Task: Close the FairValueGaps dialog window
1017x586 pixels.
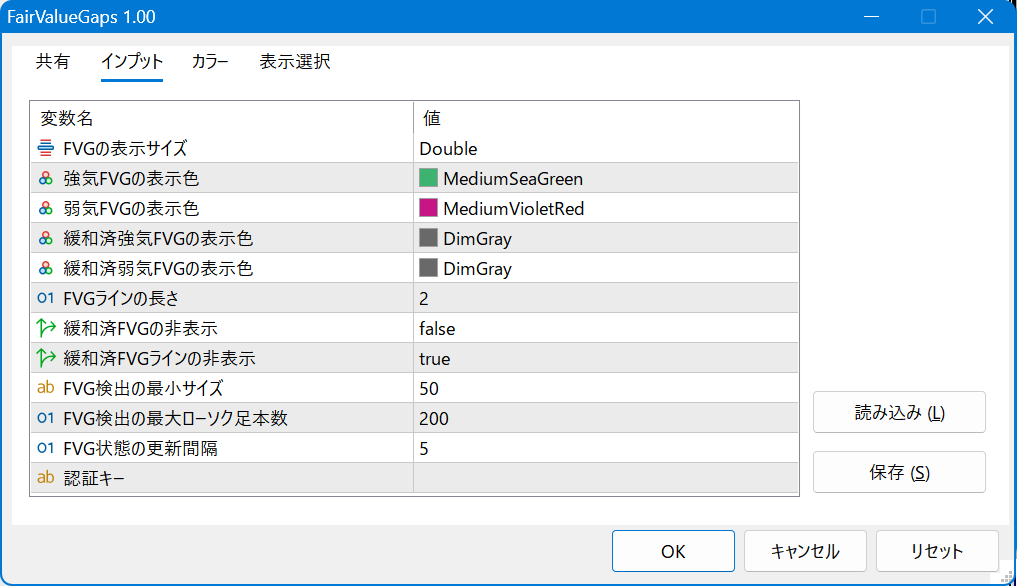Action: (985, 16)
